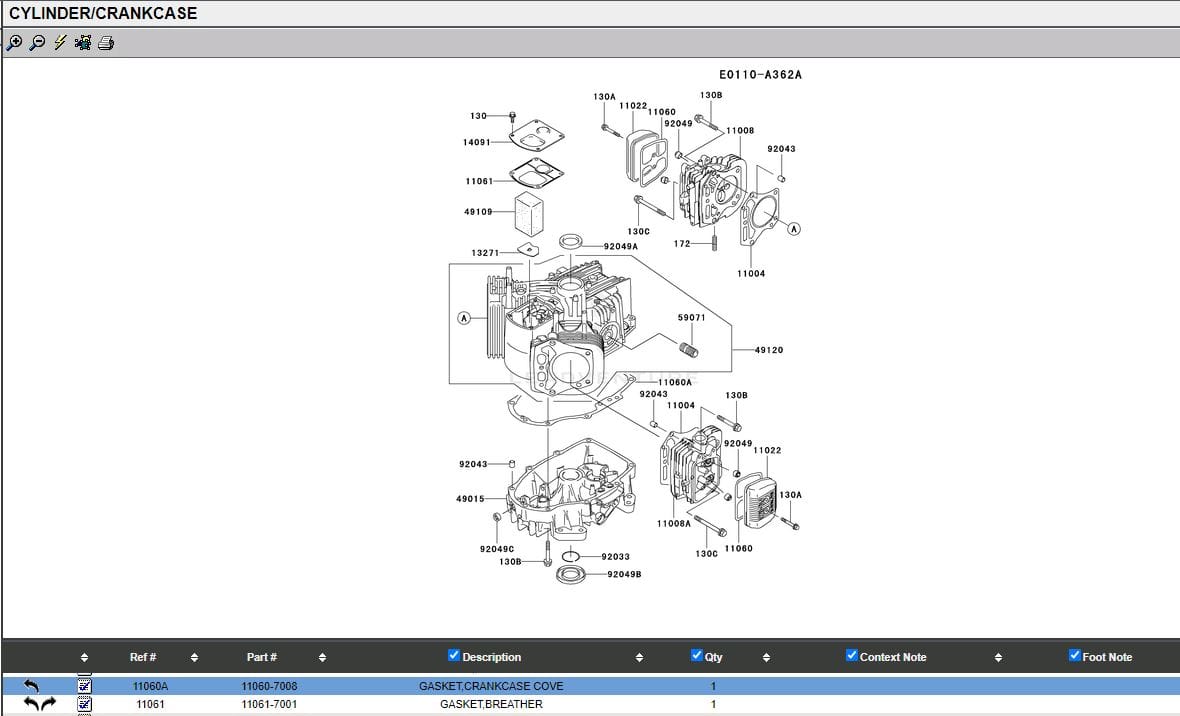Viewport: 1180px width, 716px height.
Task: Toggle the Qty column checkbox
Action: pyautogui.click(x=697, y=656)
